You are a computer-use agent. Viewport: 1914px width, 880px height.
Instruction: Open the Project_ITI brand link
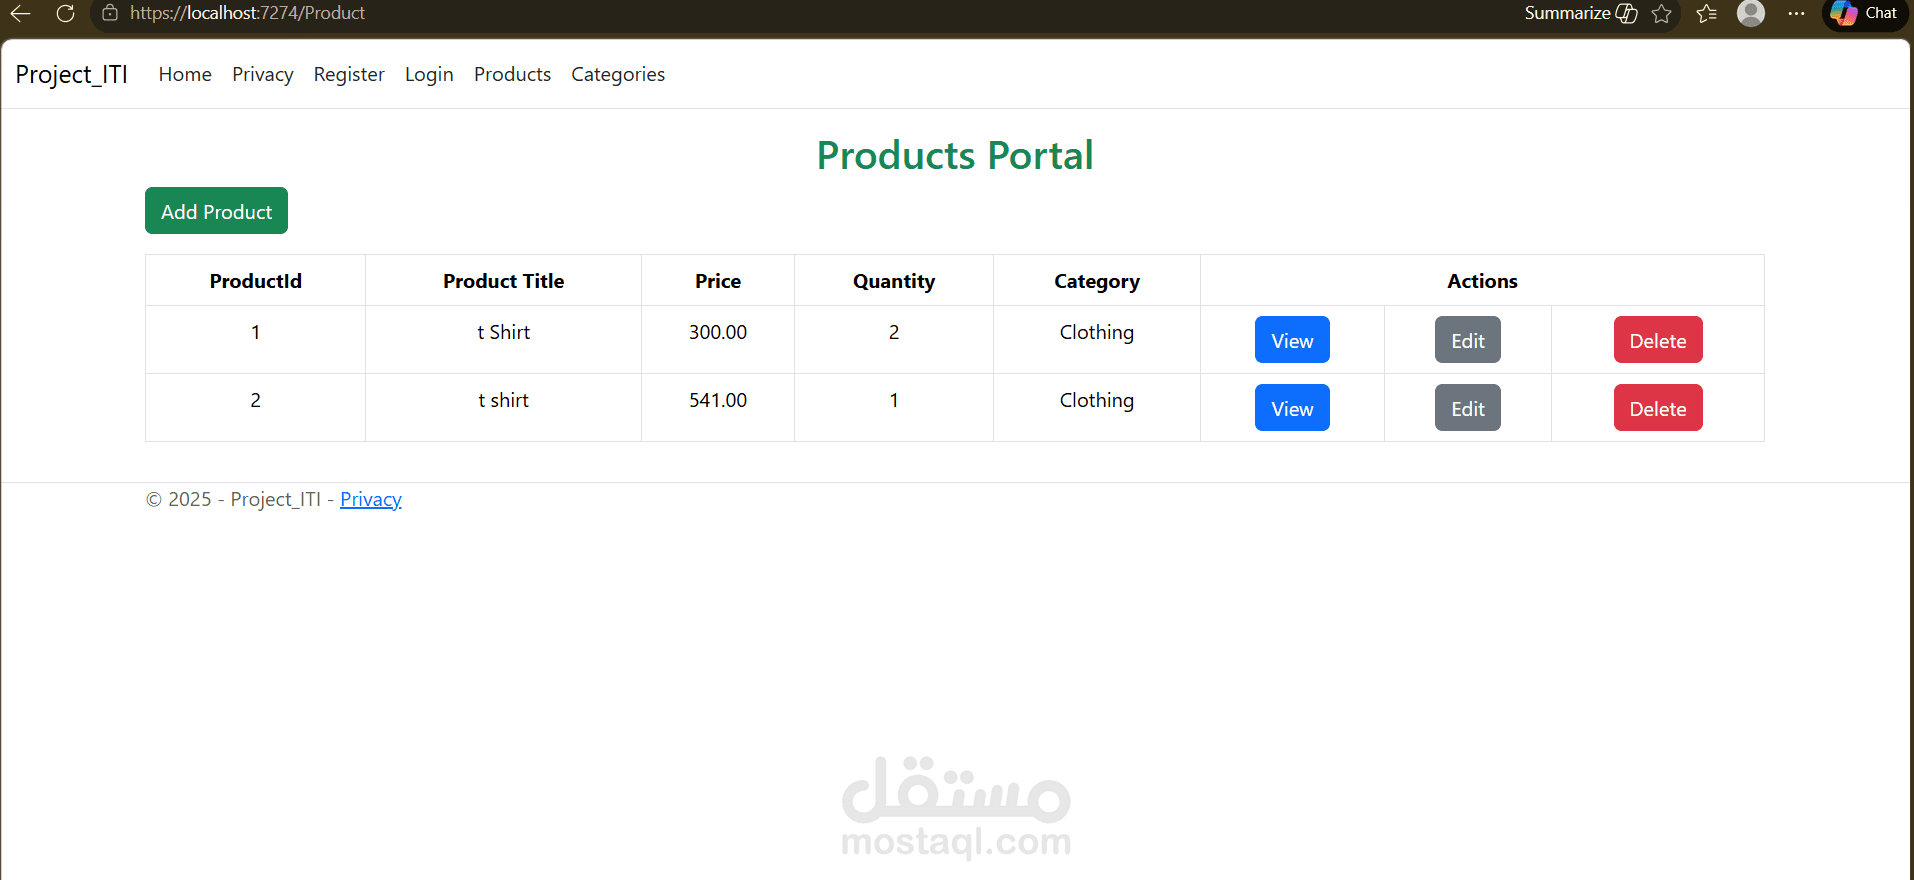tap(72, 75)
